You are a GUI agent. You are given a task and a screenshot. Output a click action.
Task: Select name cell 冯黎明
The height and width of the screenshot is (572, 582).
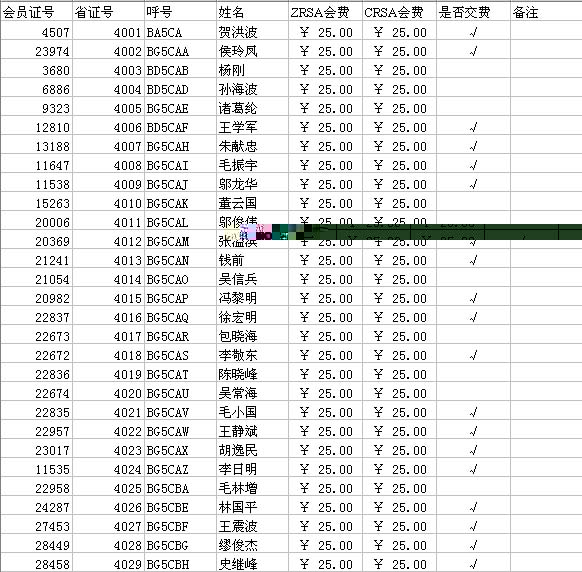point(252,297)
